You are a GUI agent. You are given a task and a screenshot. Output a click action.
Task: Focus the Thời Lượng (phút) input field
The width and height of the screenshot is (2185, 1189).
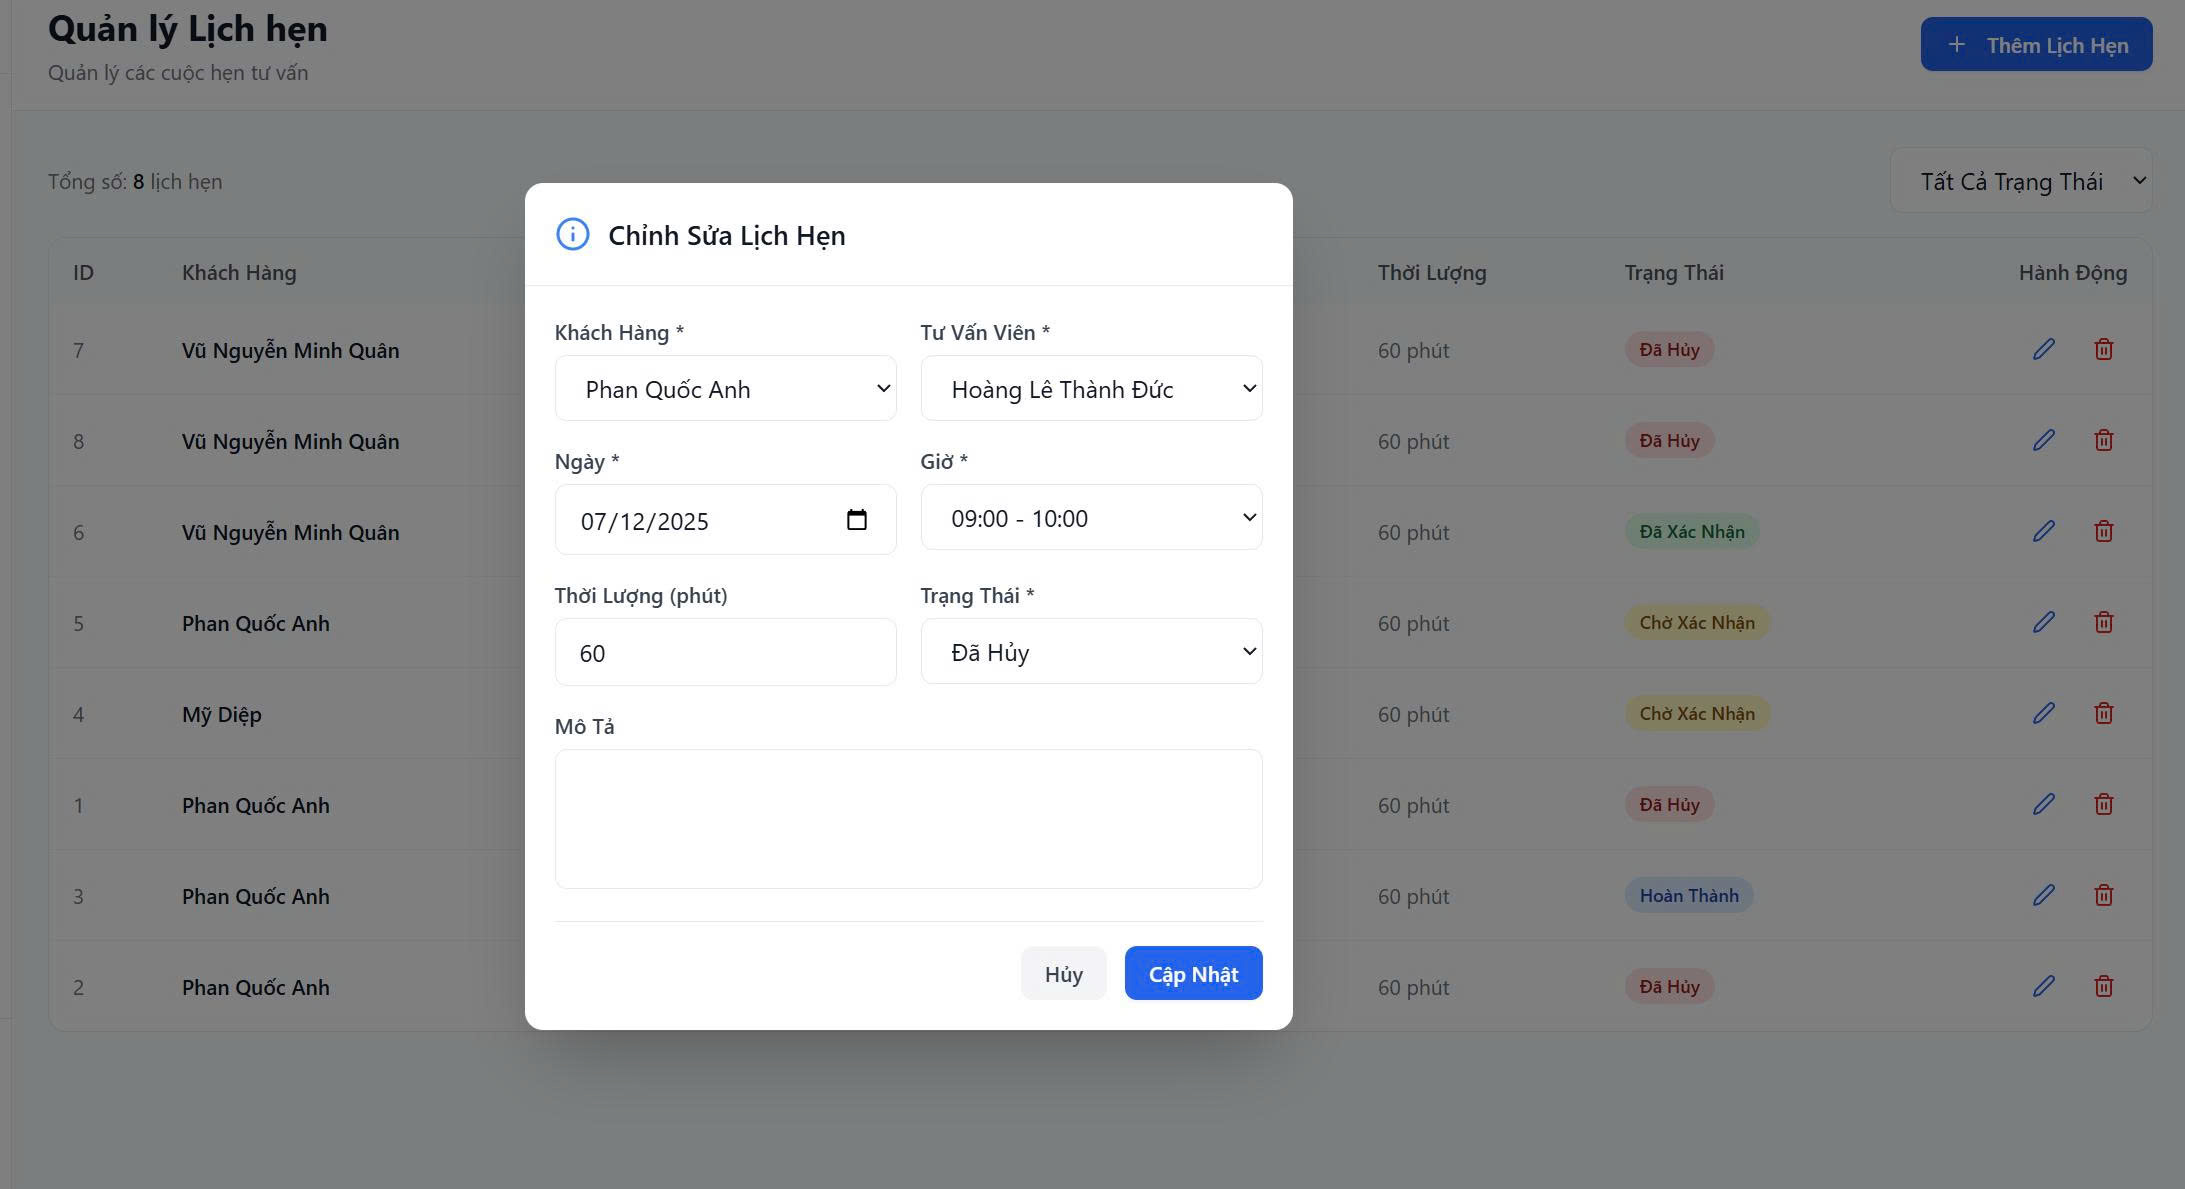tap(725, 653)
